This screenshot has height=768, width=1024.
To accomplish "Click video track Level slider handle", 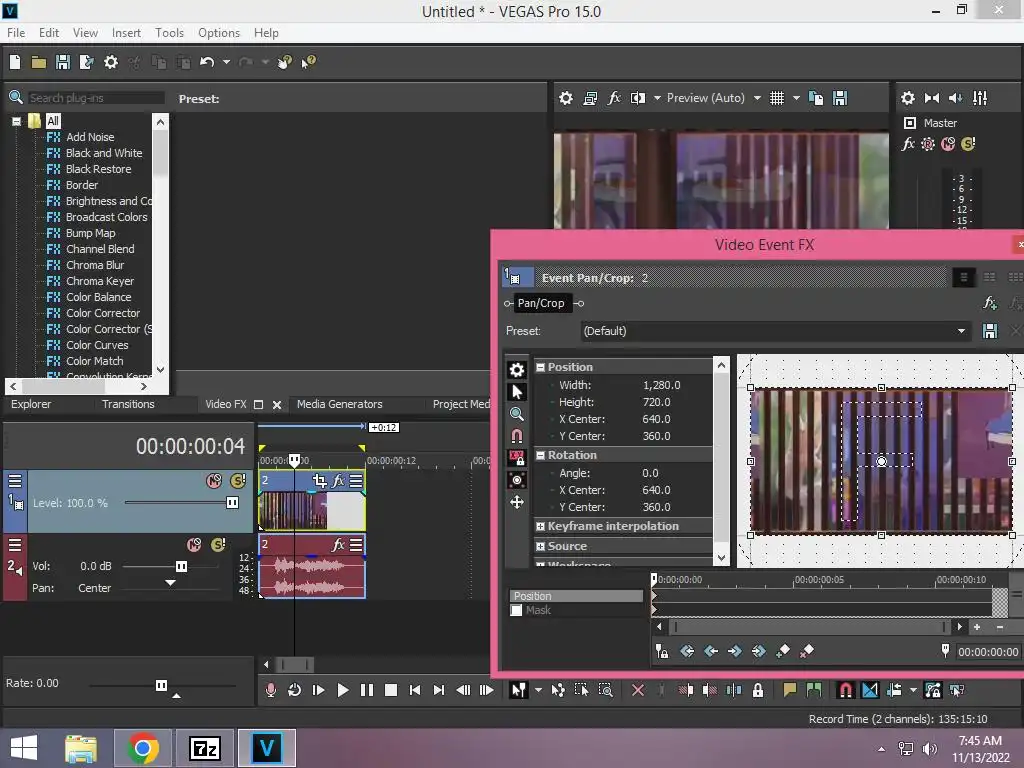I will (x=232, y=503).
